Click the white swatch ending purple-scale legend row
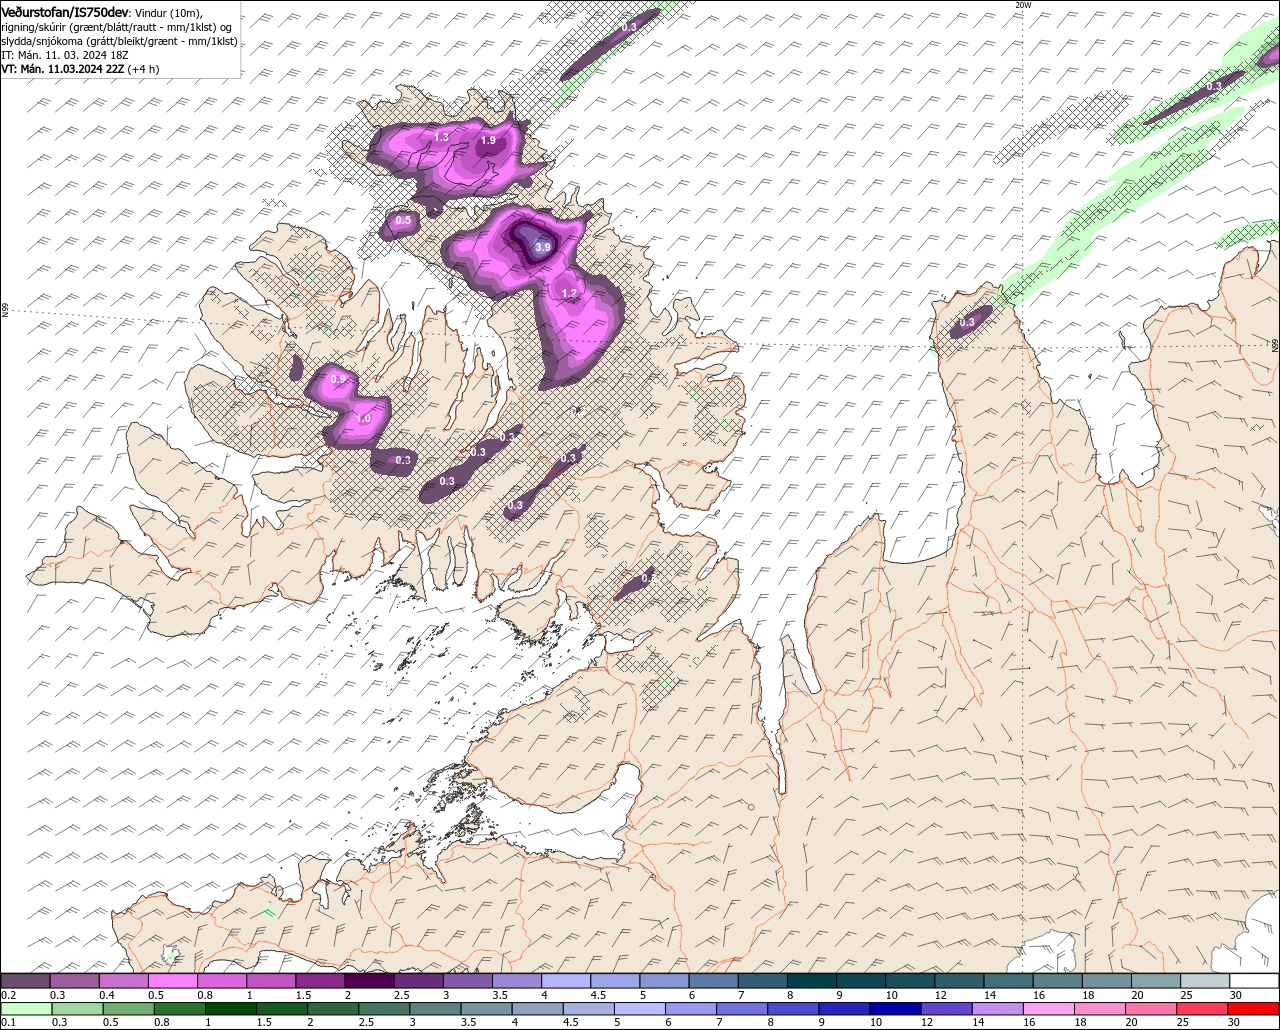Viewport: 1280px width, 1030px height. click(1254, 981)
